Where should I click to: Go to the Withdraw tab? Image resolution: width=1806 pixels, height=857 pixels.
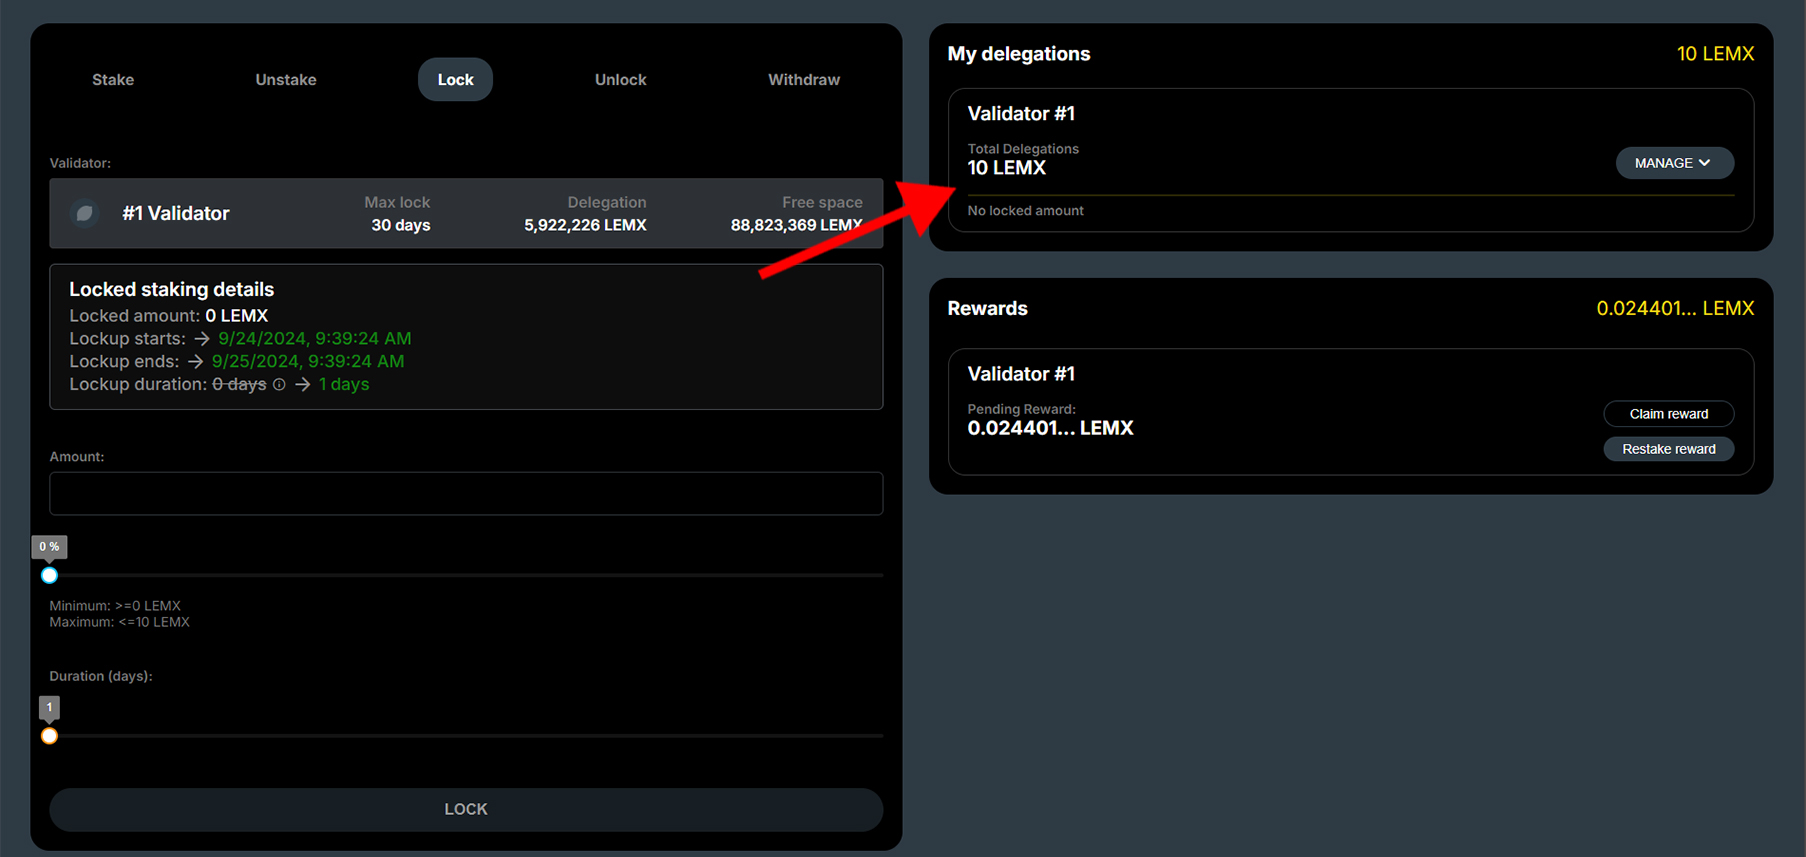pos(803,80)
